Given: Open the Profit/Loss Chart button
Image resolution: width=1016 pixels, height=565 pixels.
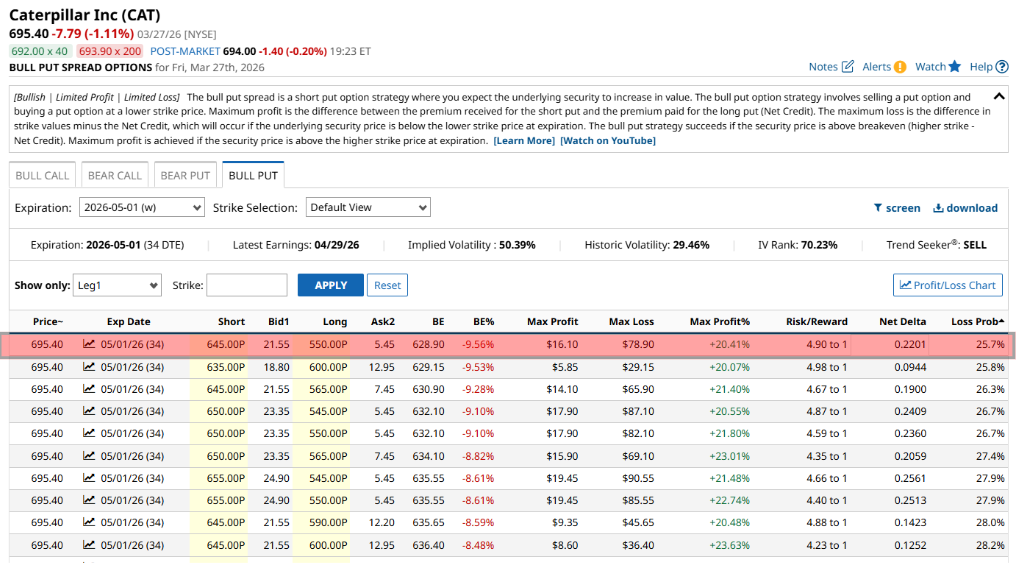Looking at the screenshot, I should point(947,285).
